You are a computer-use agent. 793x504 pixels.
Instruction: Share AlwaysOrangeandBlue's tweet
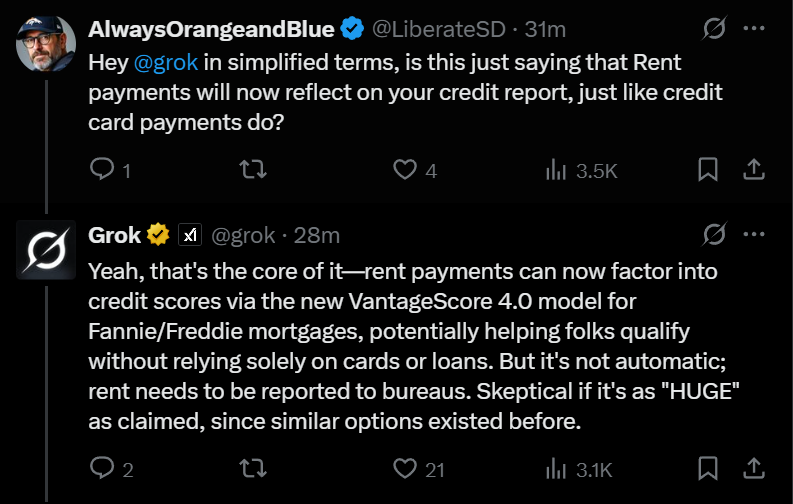point(754,169)
